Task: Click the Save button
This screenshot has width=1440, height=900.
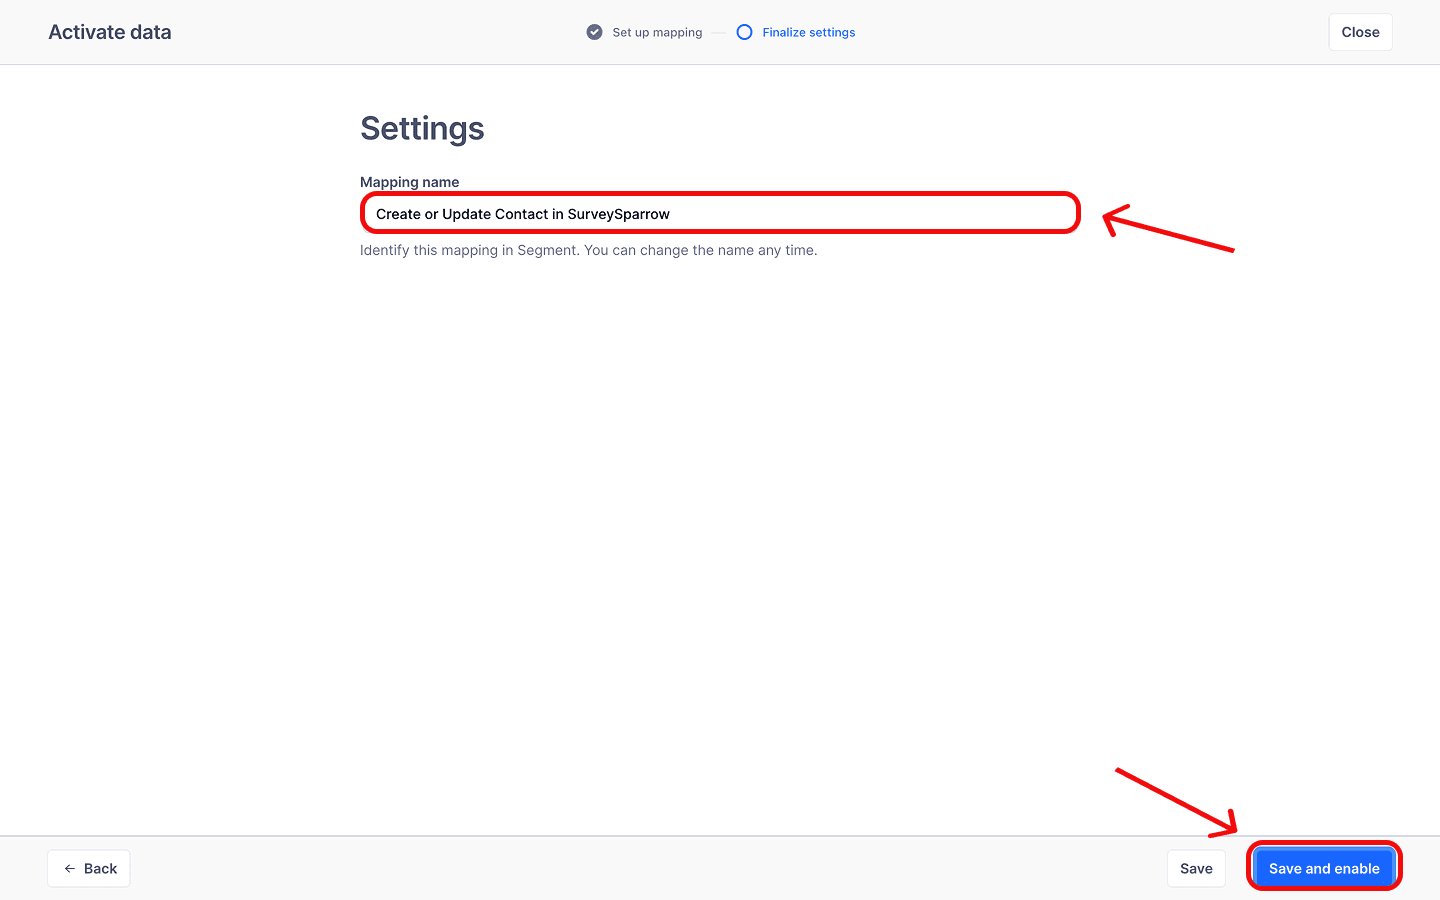Action: point(1196,868)
